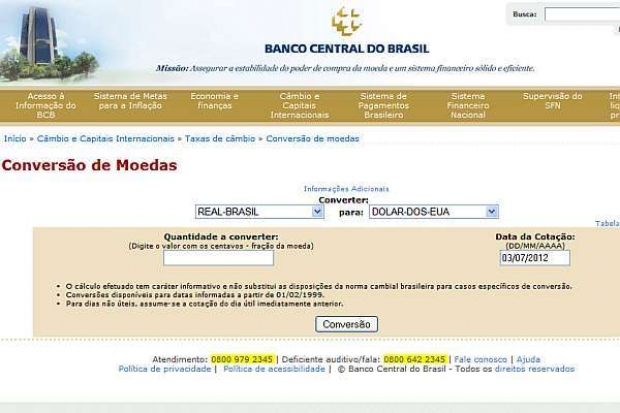Open Política de privacidade link
This screenshot has width=620, height=413.
point(165,369)
